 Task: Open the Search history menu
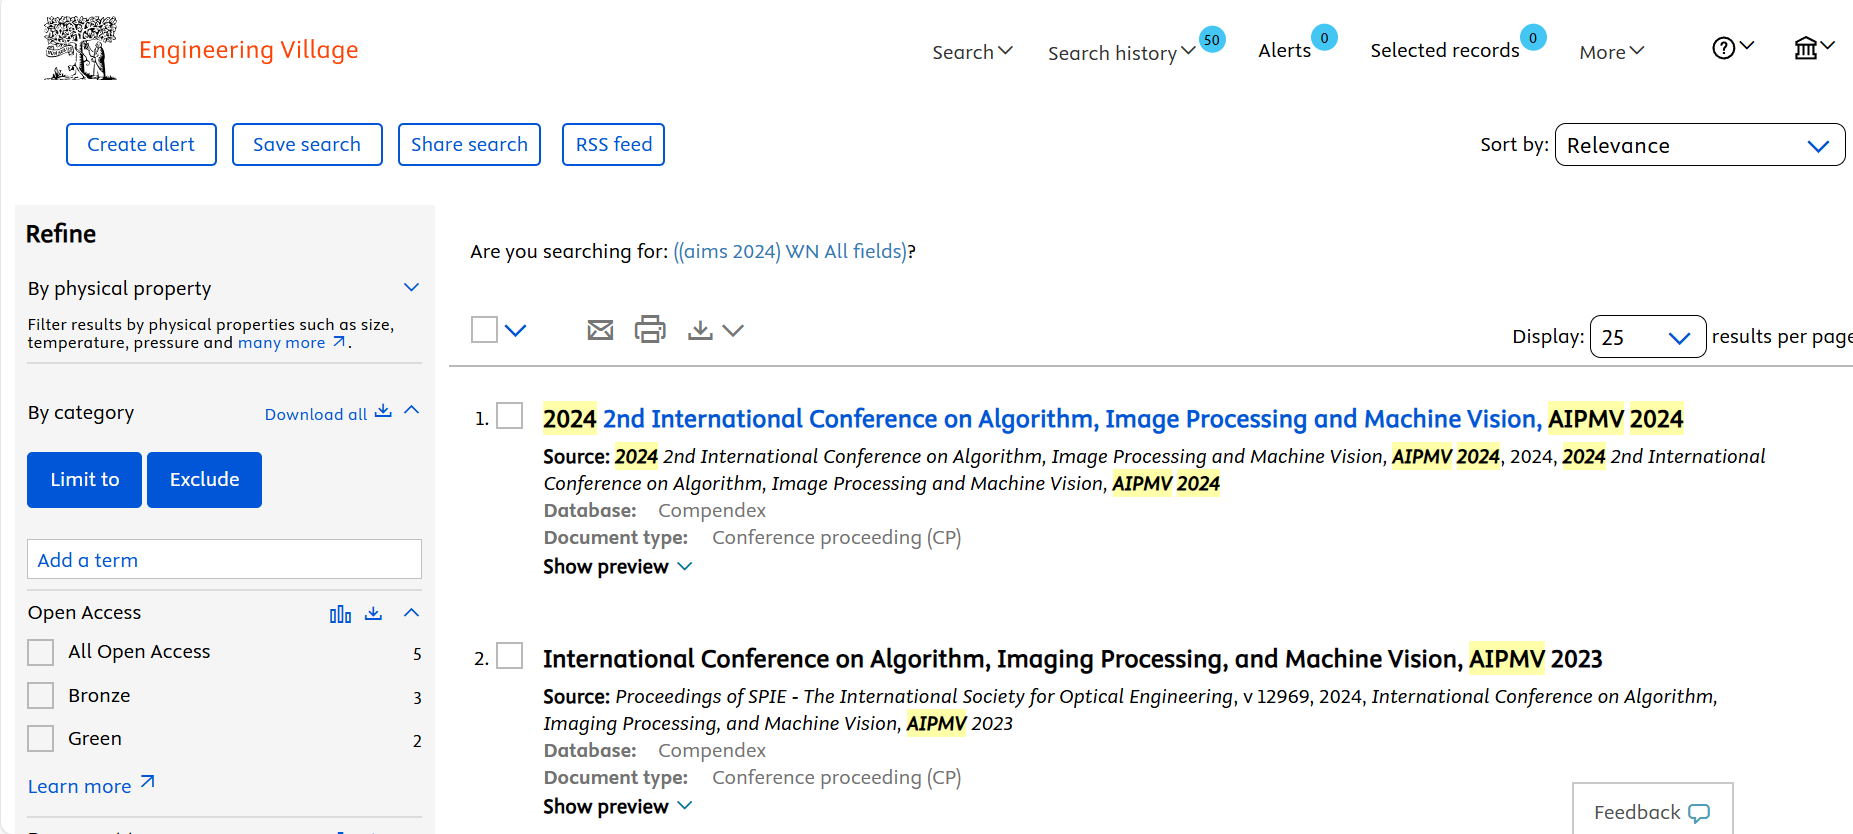click(1121, 53)
